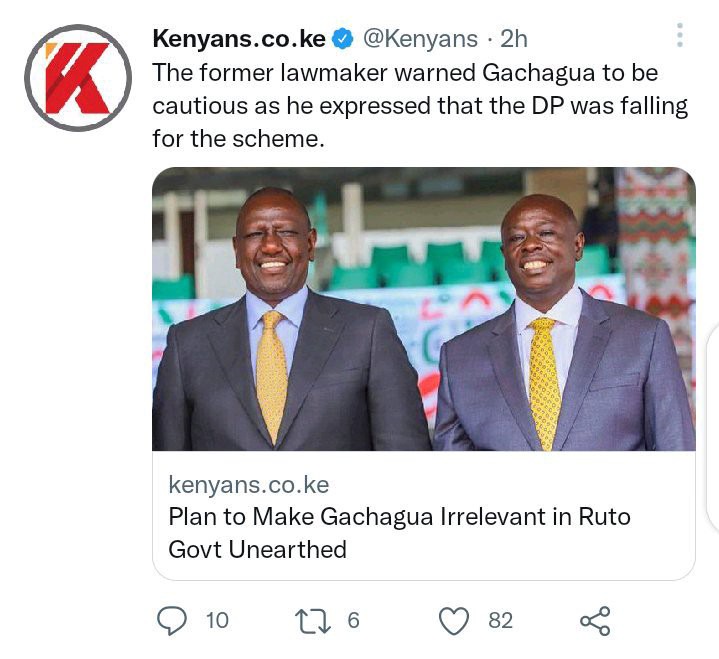This screenshot has height=659, width=719.
Task: Open the share icon
Action: click(x=595, y=621)
